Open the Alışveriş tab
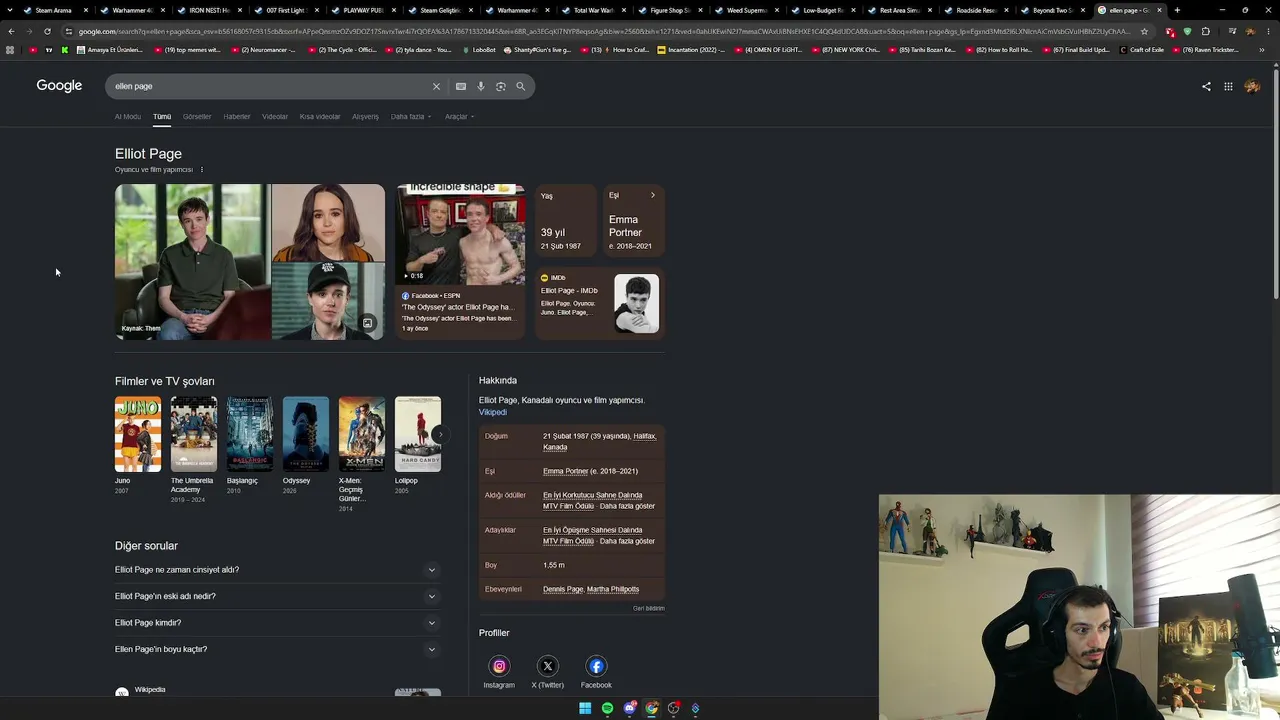This screenshot has width=1280, height=720. 365,117
